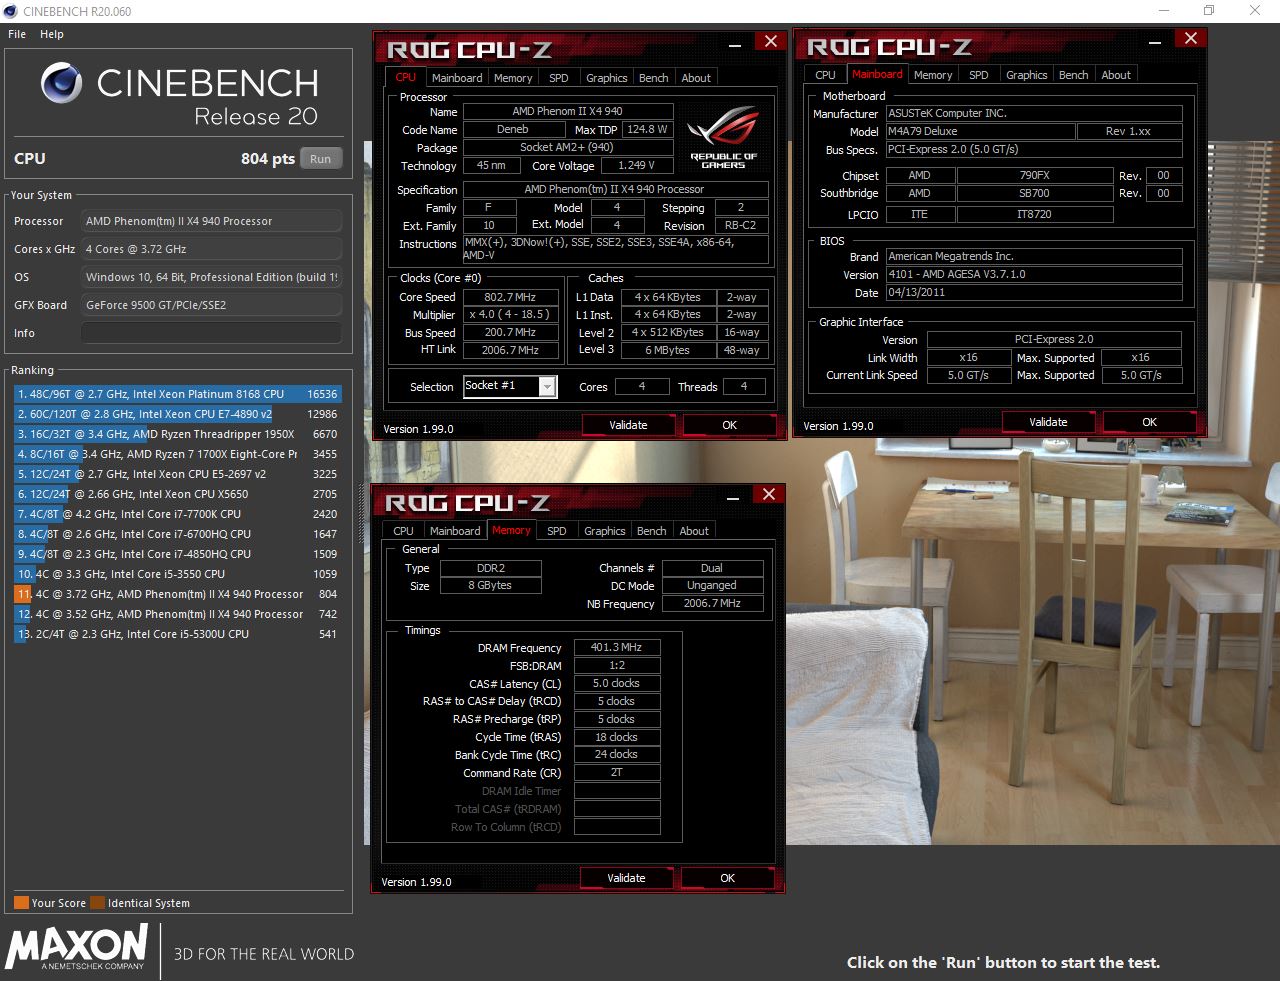Close the Memory CPU-Z window

768,494
